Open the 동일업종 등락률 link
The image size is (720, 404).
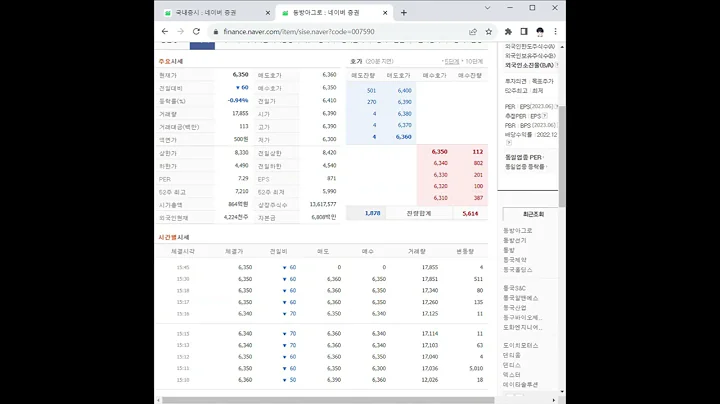pos(525,167)
